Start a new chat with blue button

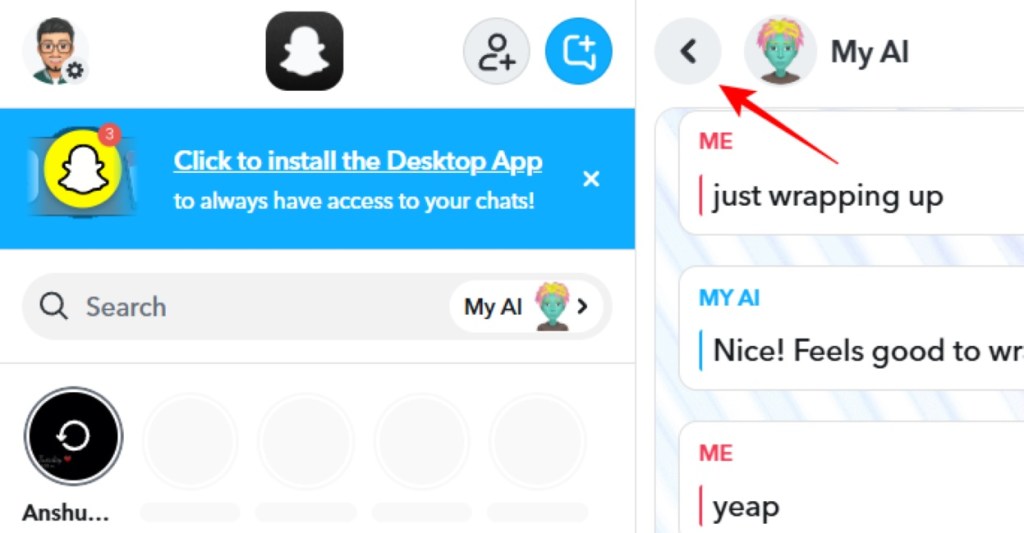point(579,52)
